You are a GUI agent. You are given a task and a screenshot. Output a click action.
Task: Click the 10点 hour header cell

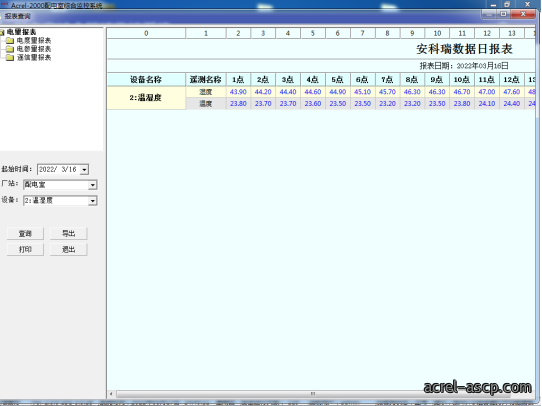point(462,79)
